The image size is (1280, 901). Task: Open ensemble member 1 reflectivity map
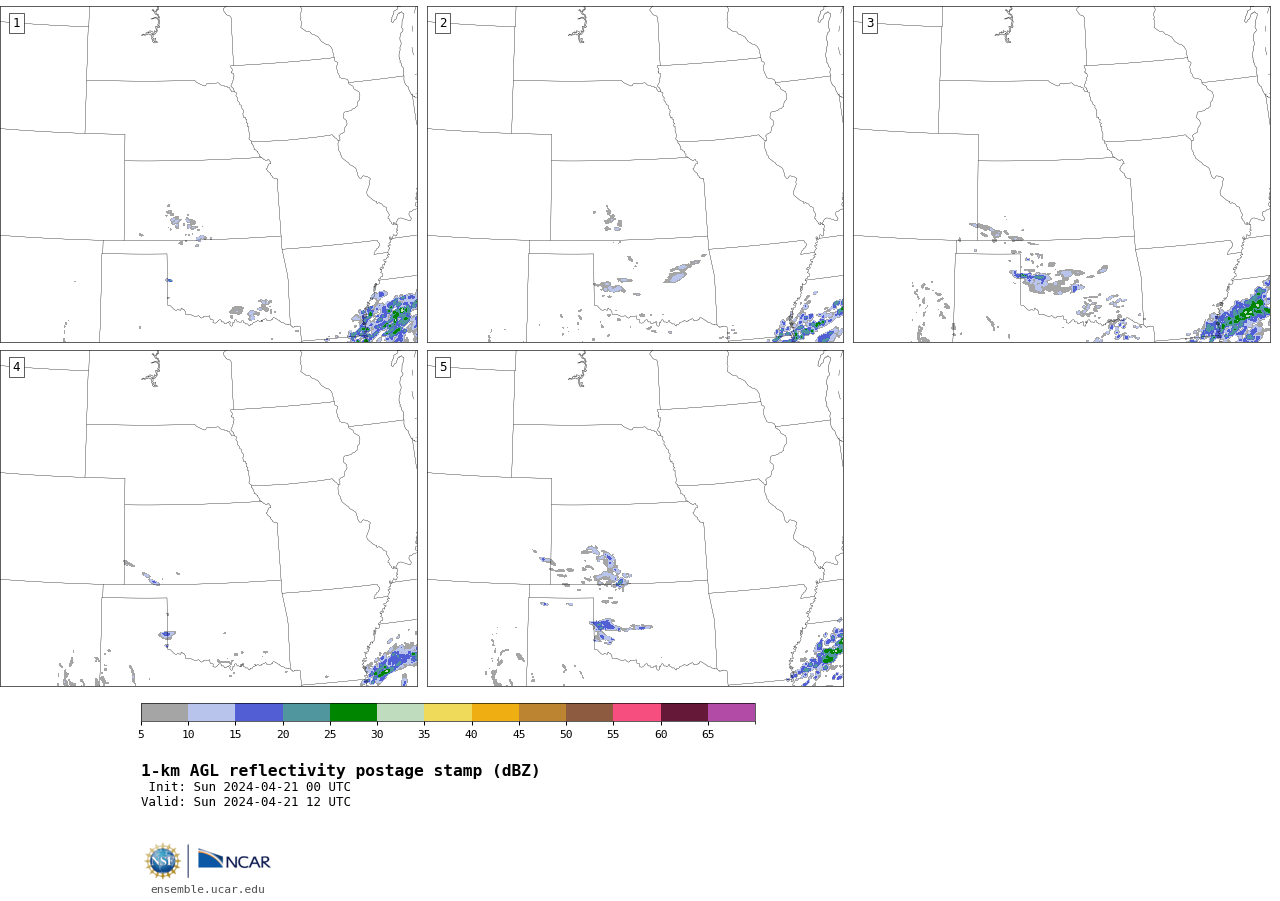(208, 174)
